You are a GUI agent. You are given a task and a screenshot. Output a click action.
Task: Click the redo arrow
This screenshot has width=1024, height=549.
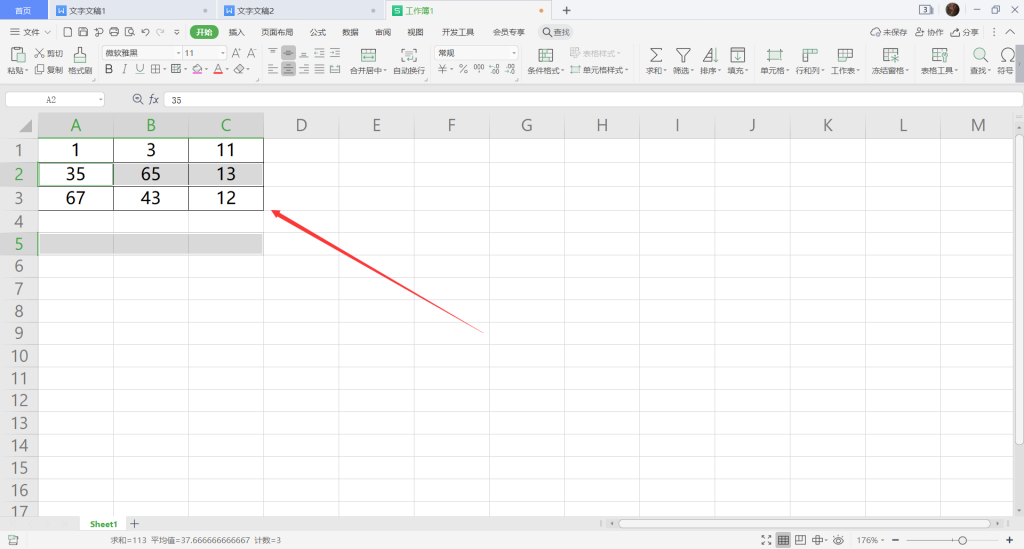click(161, 32)
